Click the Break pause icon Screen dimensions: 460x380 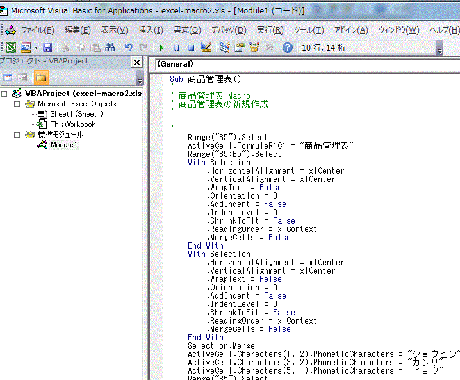pos(177,48)
